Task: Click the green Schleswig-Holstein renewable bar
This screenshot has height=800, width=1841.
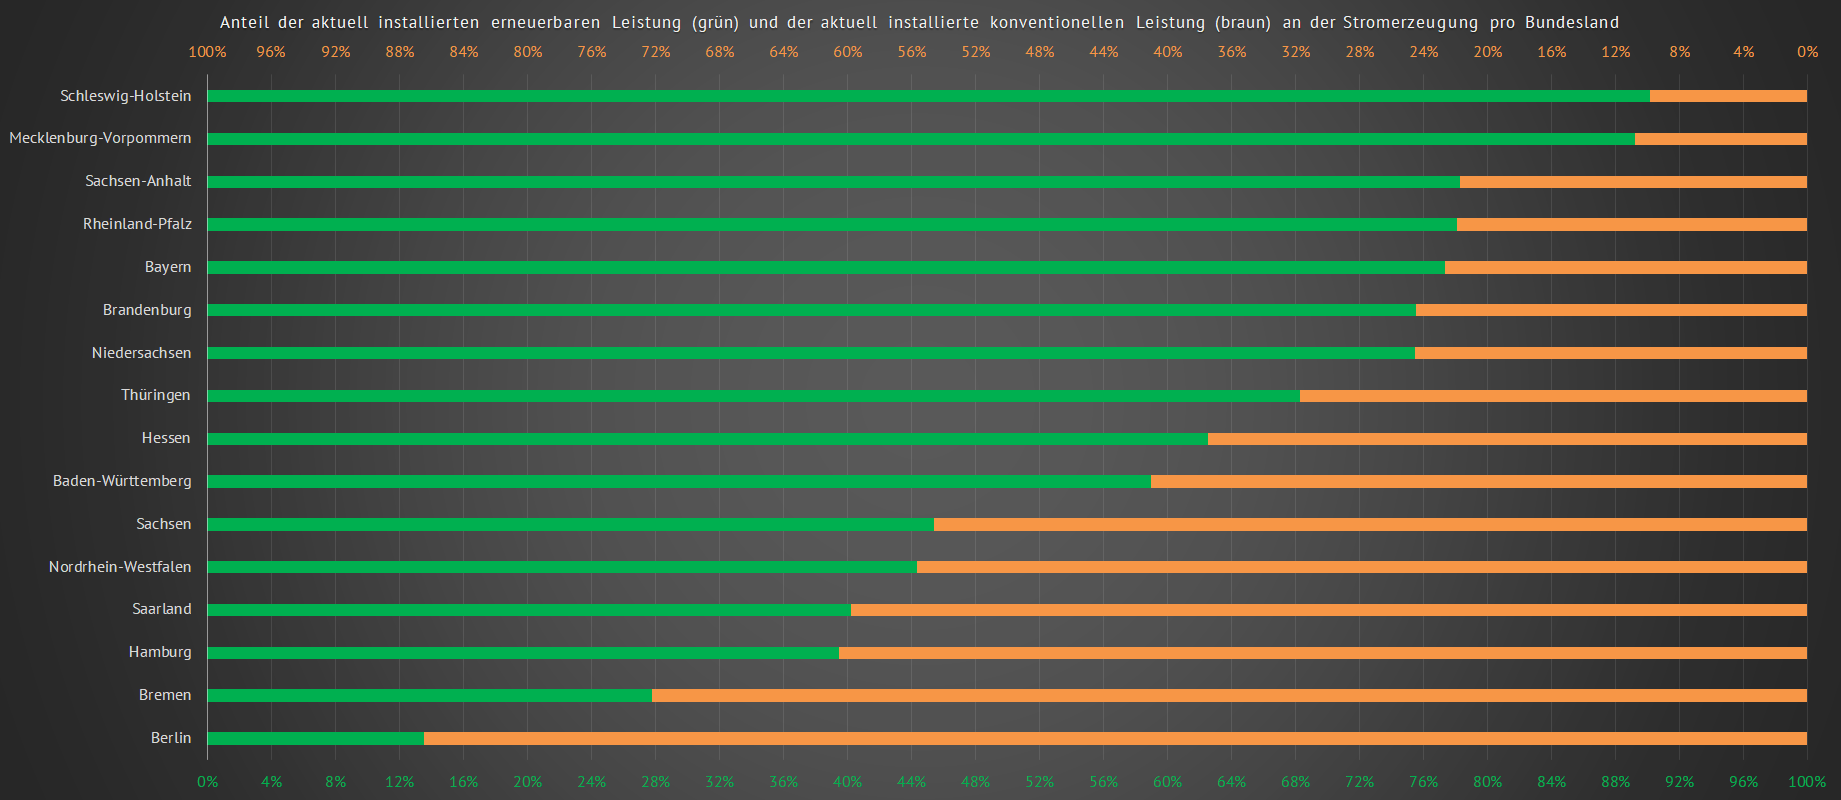Action: 928,96
